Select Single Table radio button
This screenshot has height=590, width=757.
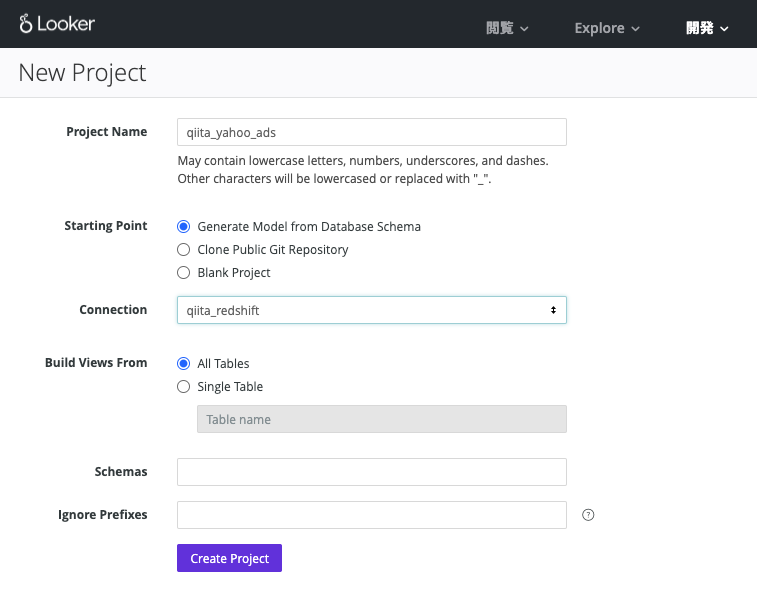[183, 387]
